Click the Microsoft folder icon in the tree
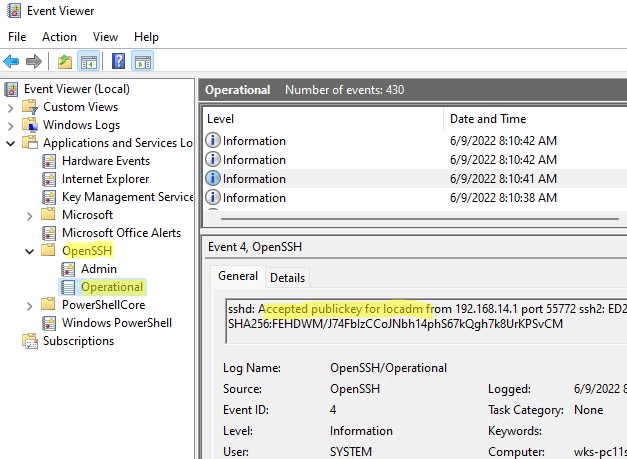Viewport: 627px width, 459px height. pos(48,215)
